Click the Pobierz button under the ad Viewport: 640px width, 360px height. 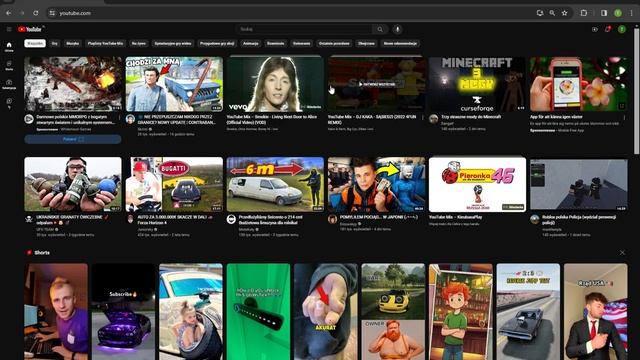(x=73, y=139)
